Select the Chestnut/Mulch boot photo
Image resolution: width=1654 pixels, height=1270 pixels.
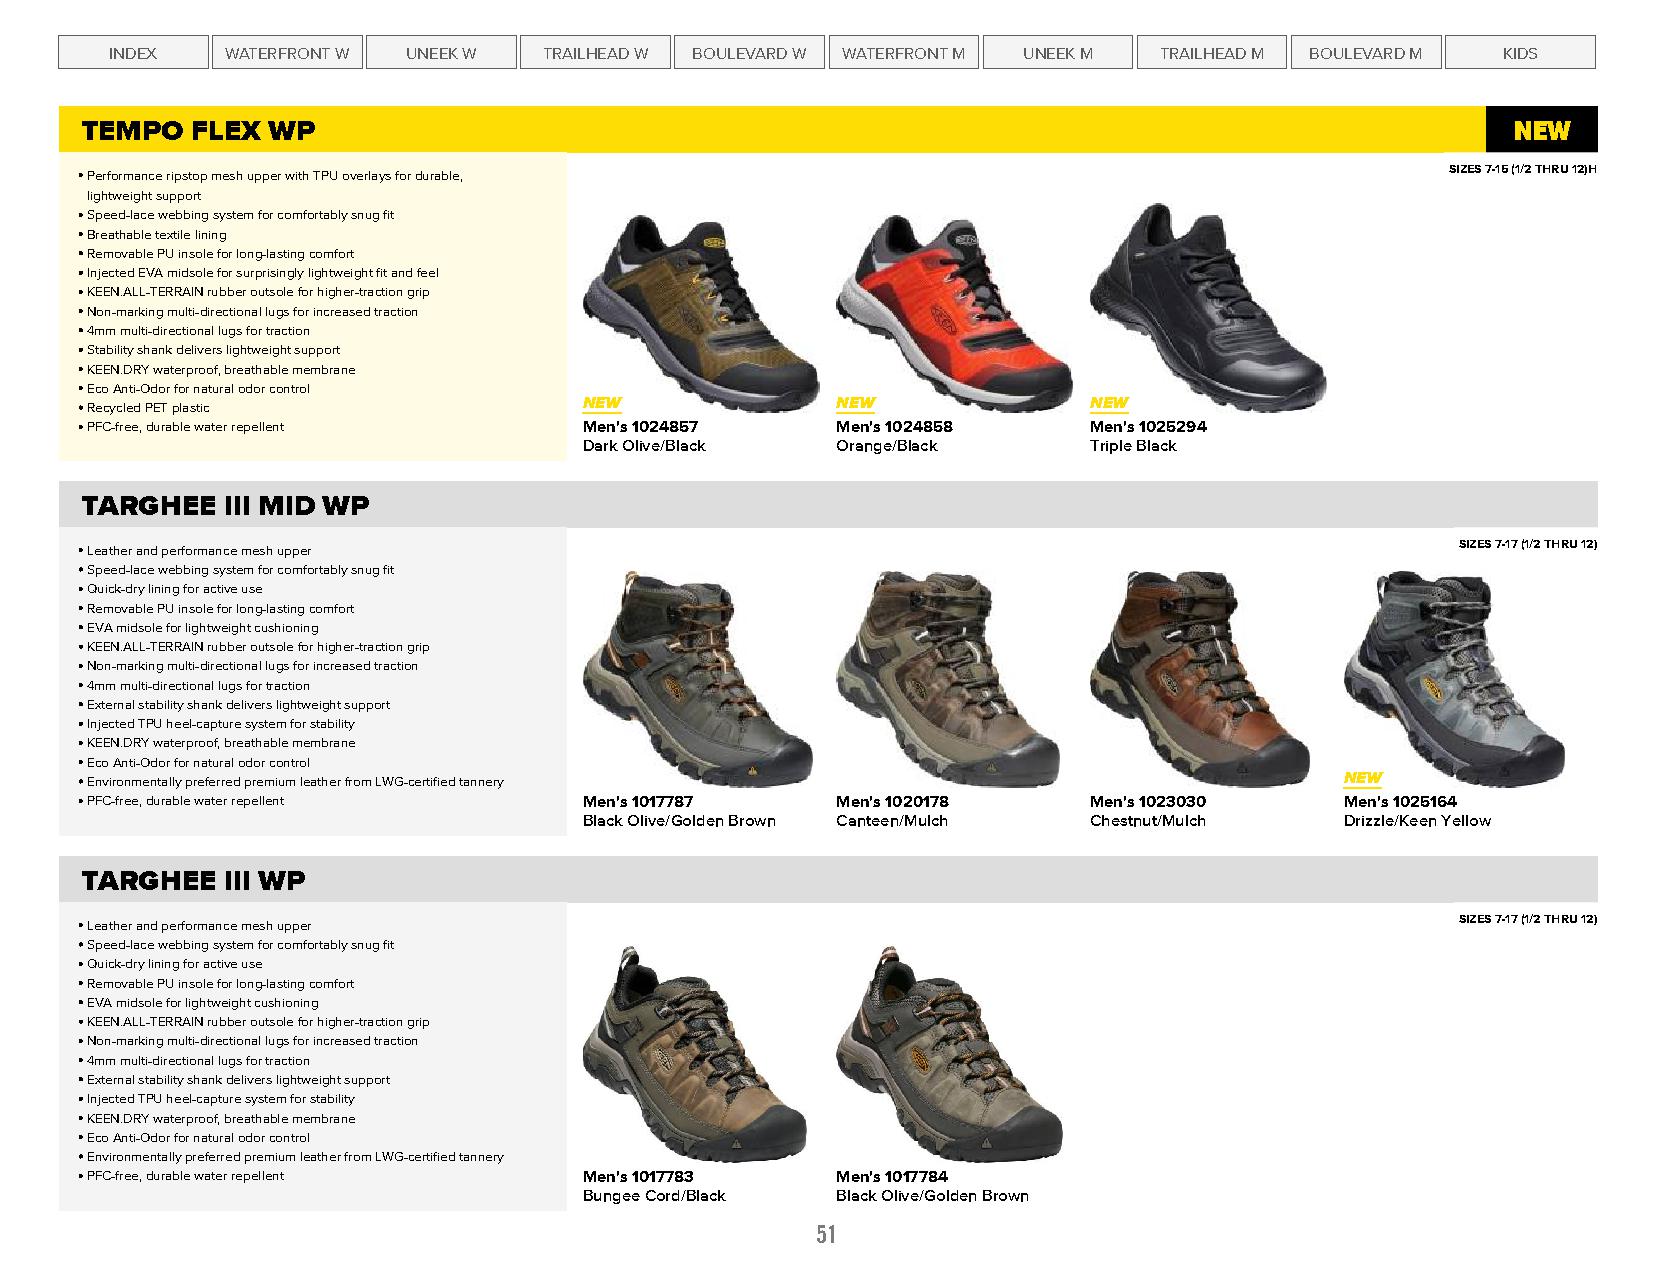click(x=1200, y=679)
